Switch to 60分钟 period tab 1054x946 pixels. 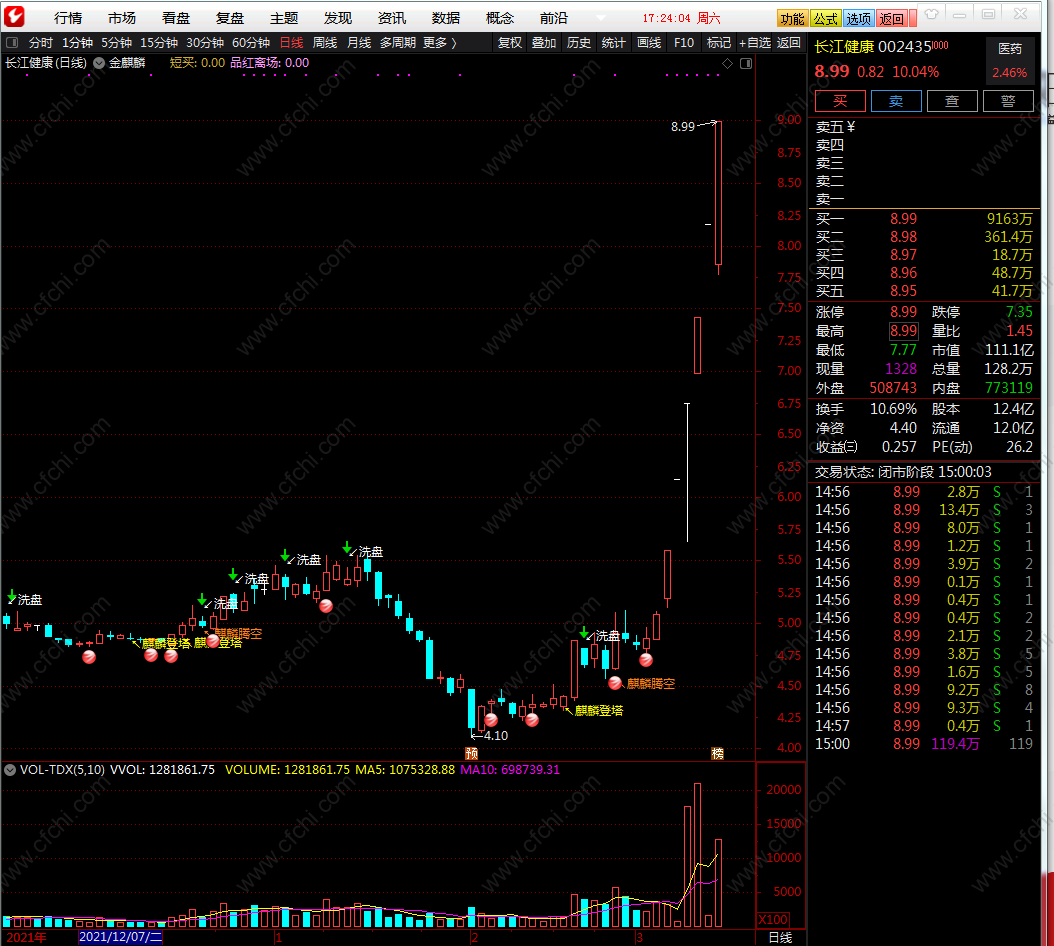coord(251,43)
